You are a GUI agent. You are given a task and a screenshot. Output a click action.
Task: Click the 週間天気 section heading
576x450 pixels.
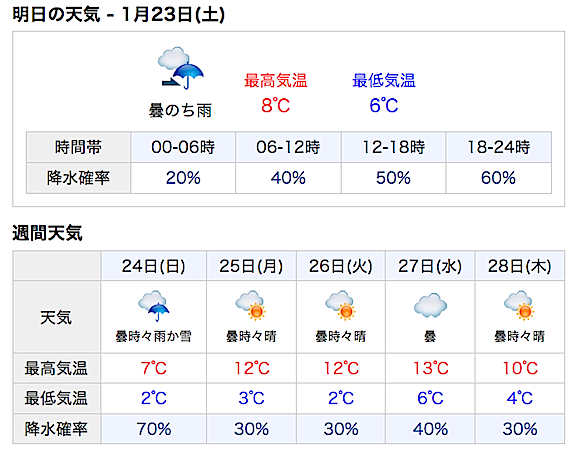47,233
